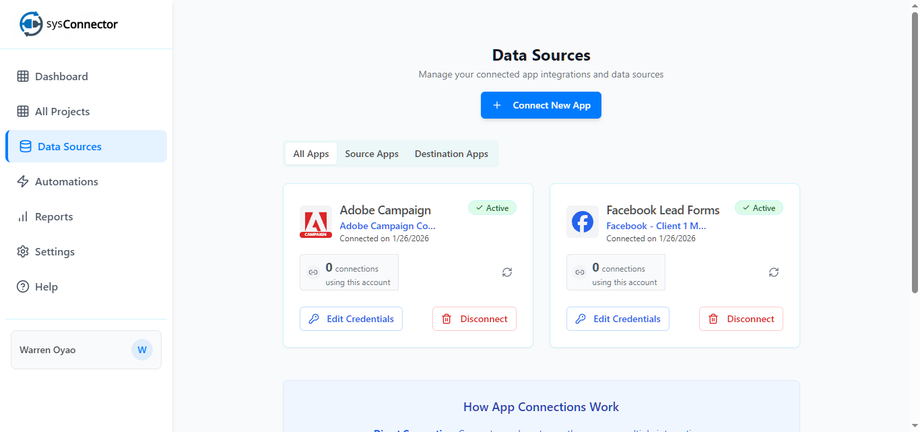Open the Reports page

(54, 217)
